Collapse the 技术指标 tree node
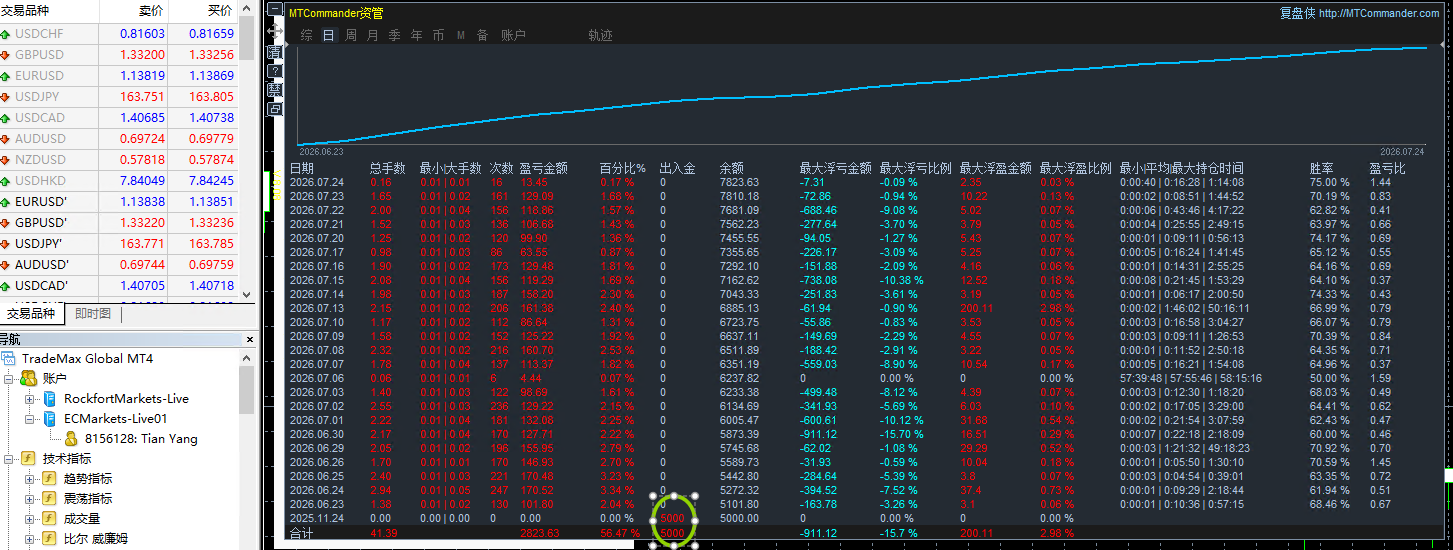The image size is (1453, 550). (10, 459)
